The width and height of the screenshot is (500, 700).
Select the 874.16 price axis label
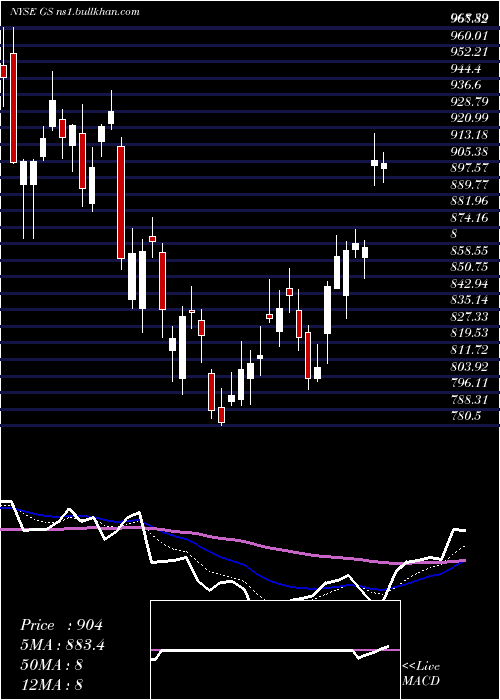coord(469,218)
